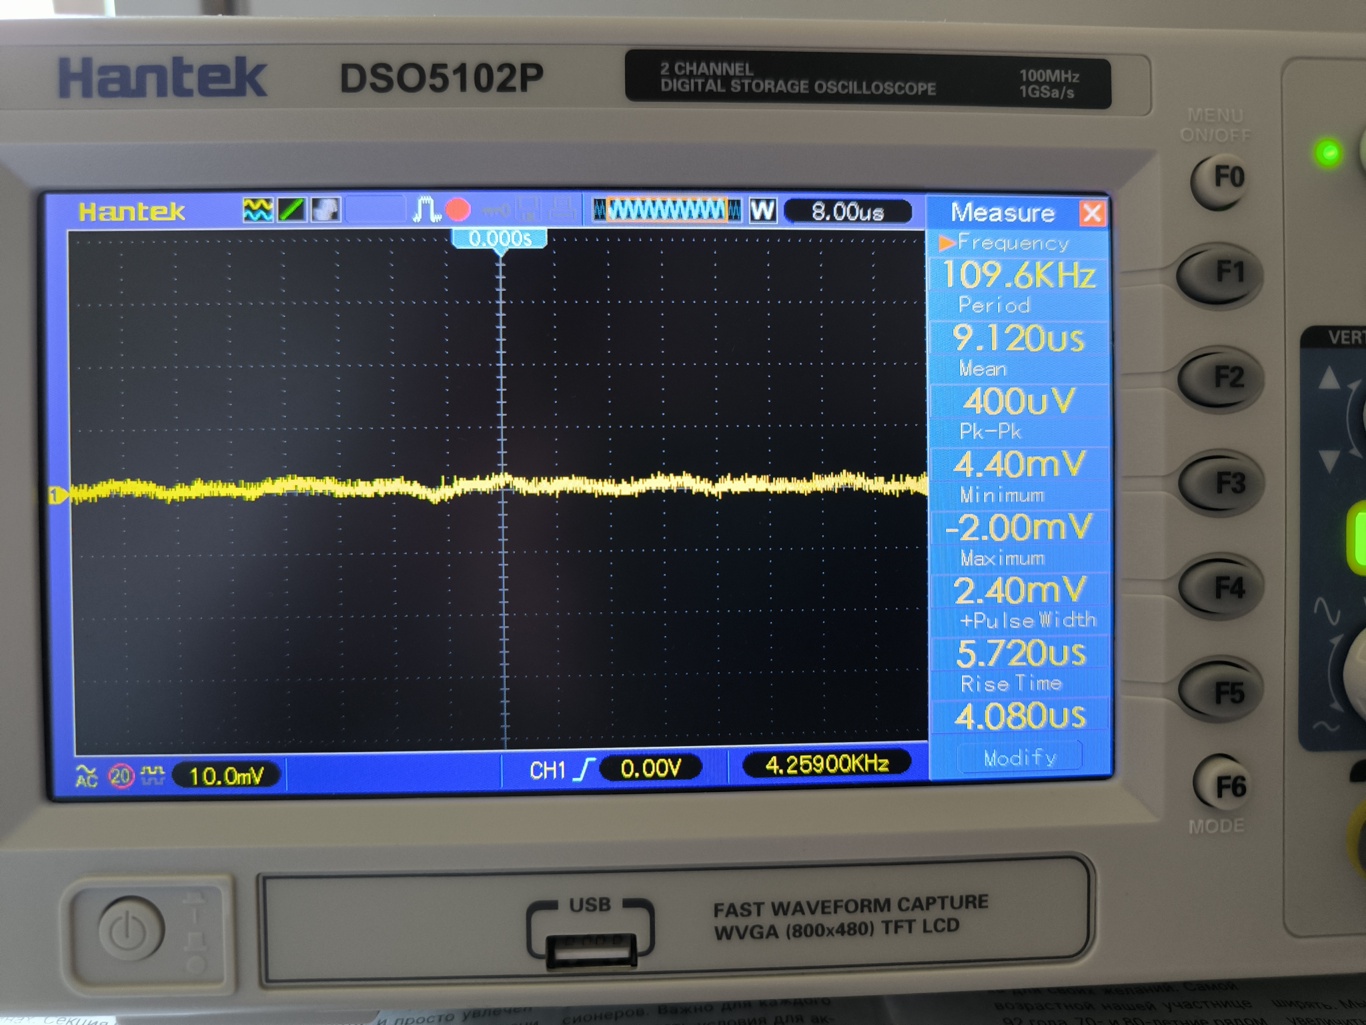
Task: Click the Modify button in Measure menu
Action: click(1019, 758)
